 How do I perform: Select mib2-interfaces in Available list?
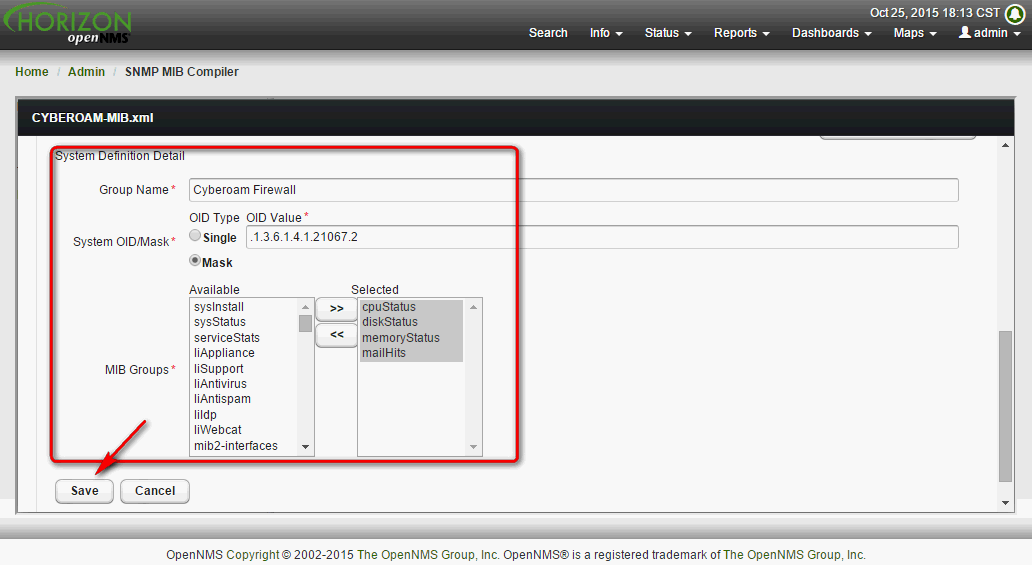pyautogui.click(x=236, y=446)
